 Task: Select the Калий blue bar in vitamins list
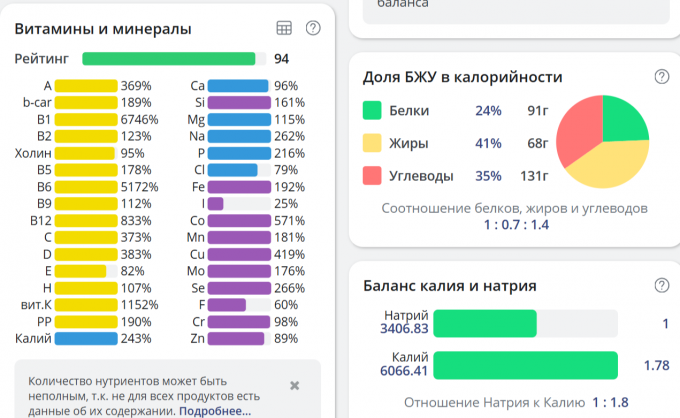tap(86, 338)
